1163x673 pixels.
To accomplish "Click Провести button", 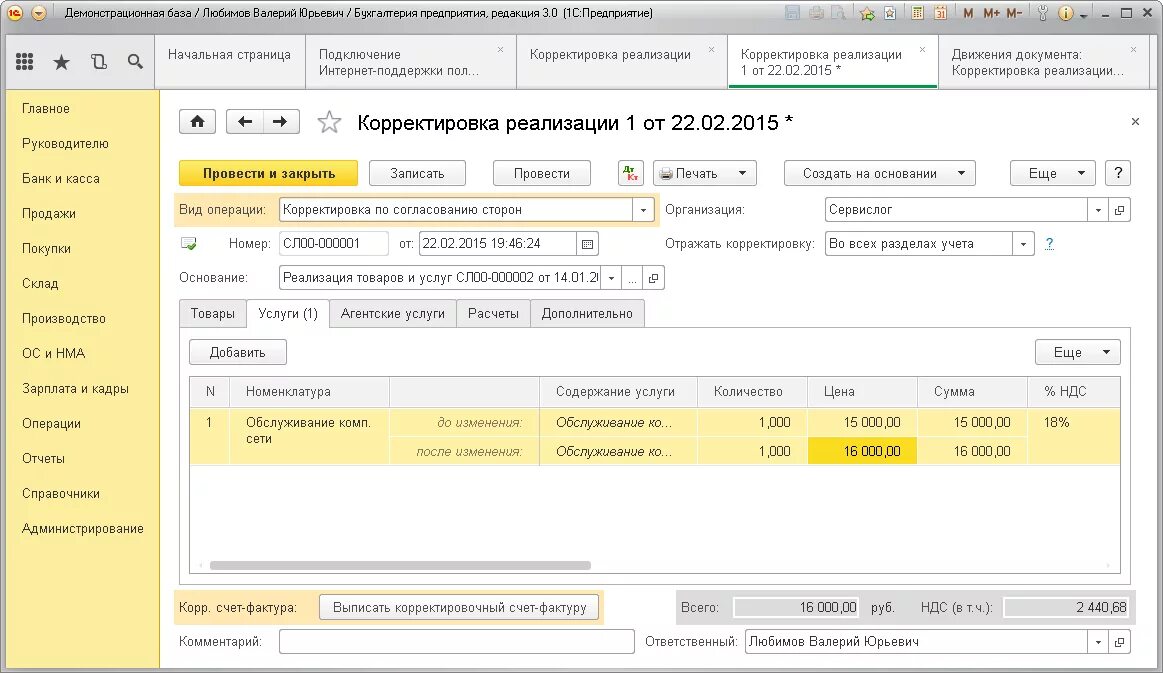I will 541,174.
